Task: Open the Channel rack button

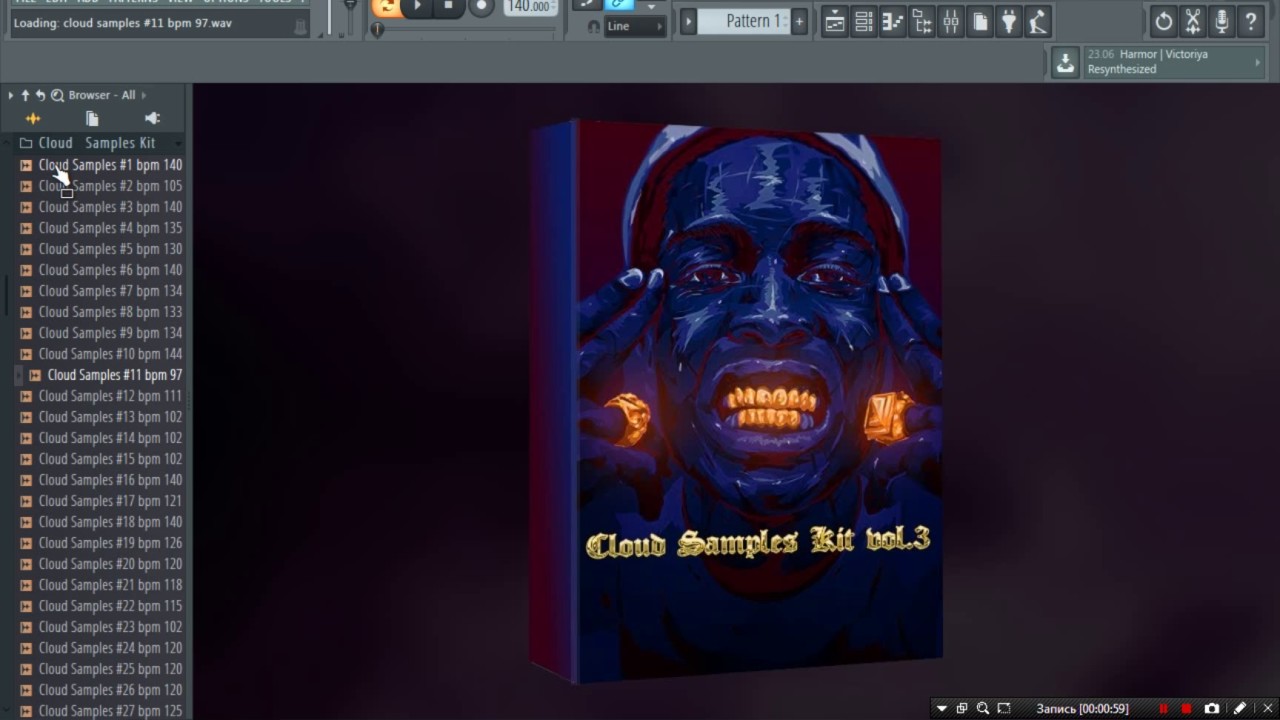Action: pyautogui.click(x=864, y=21)
